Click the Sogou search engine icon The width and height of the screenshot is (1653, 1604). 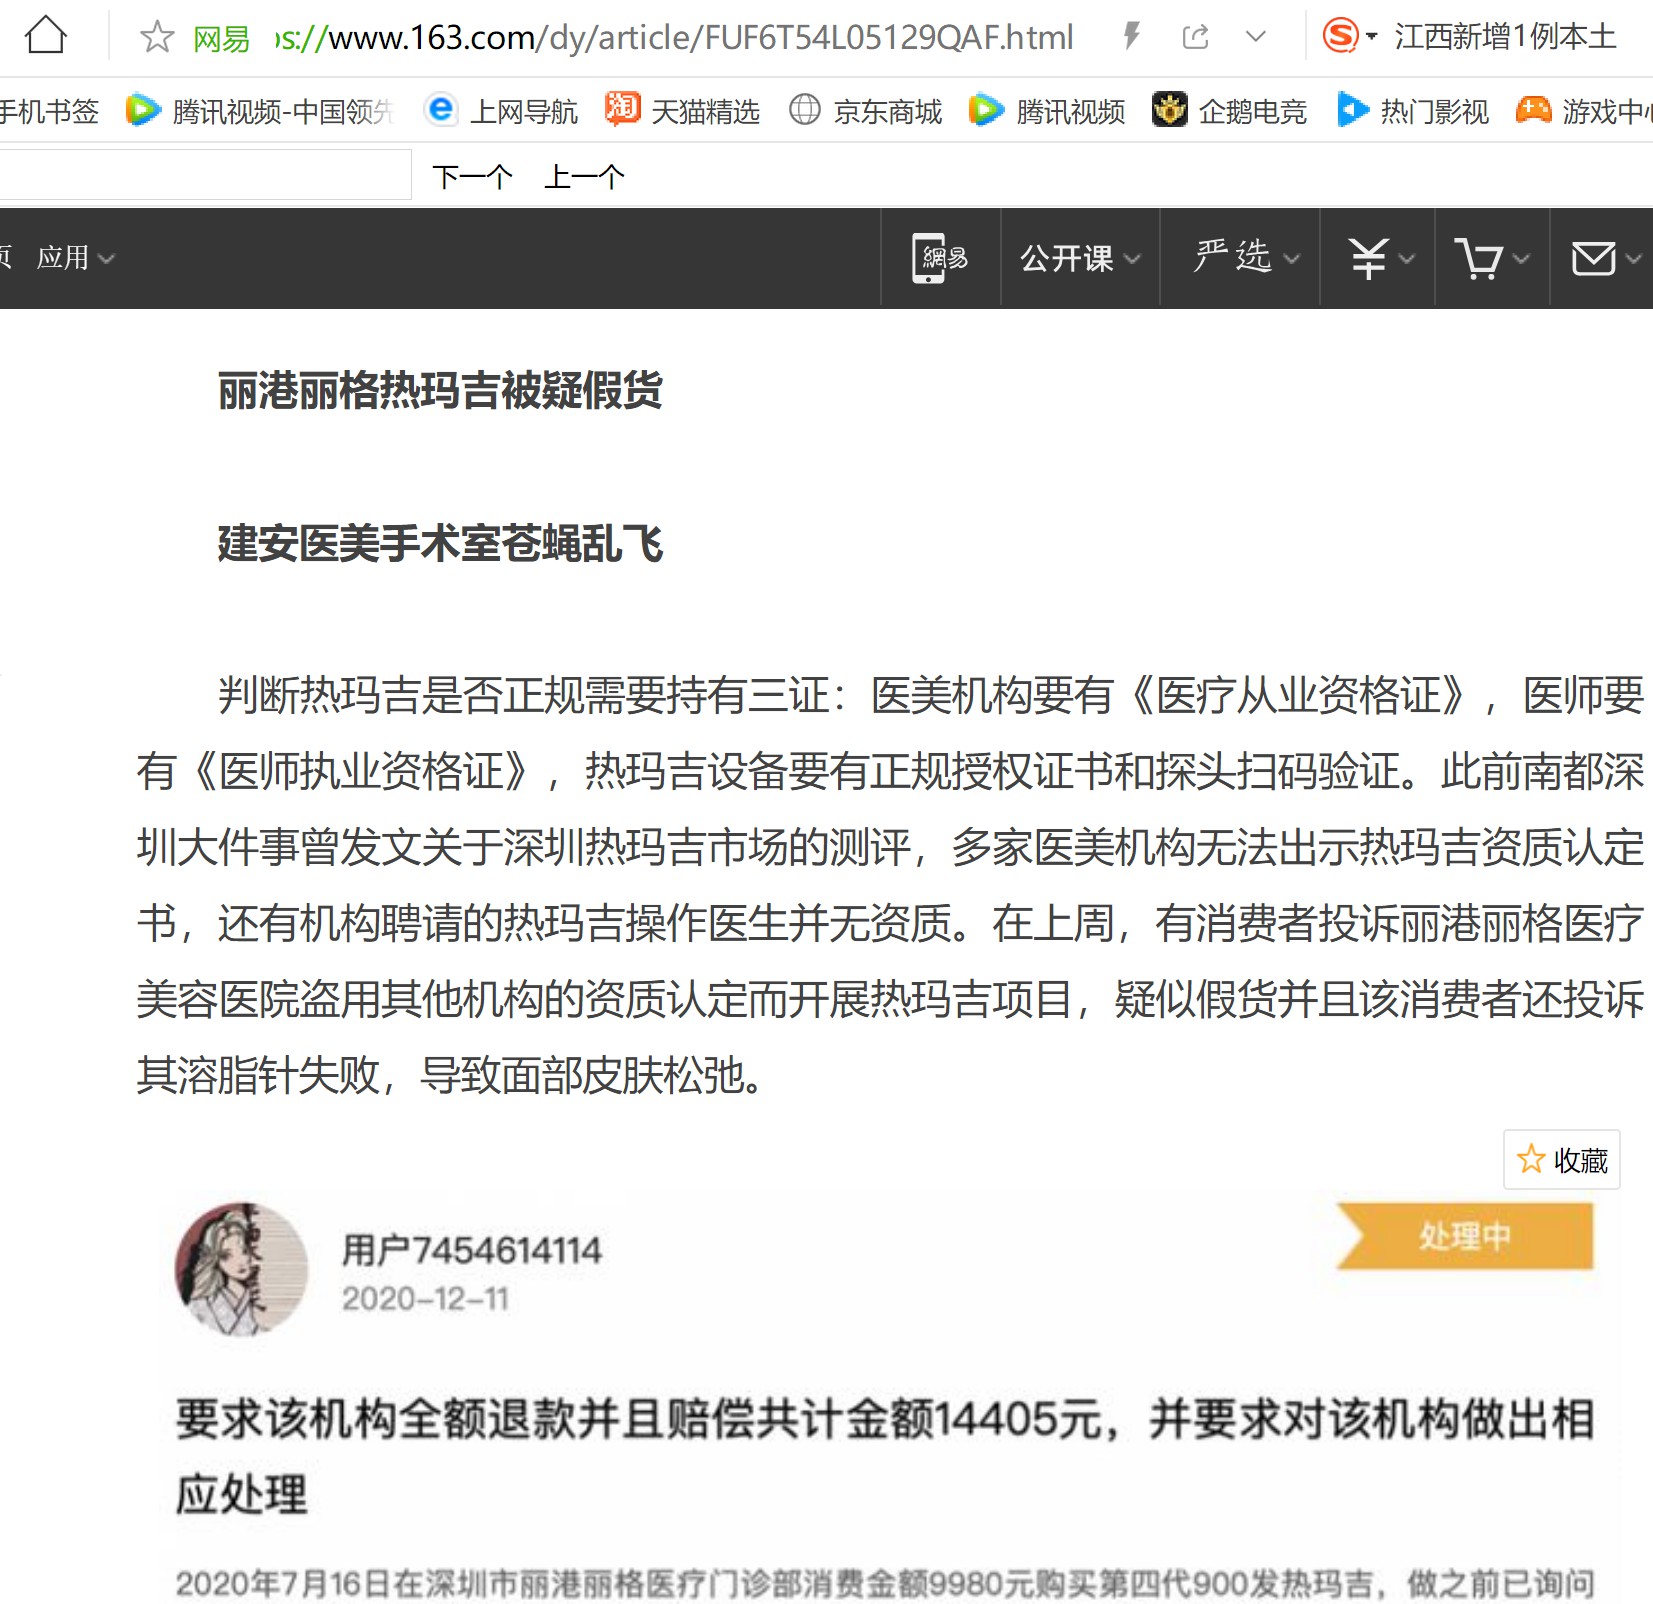(1340, 37)
